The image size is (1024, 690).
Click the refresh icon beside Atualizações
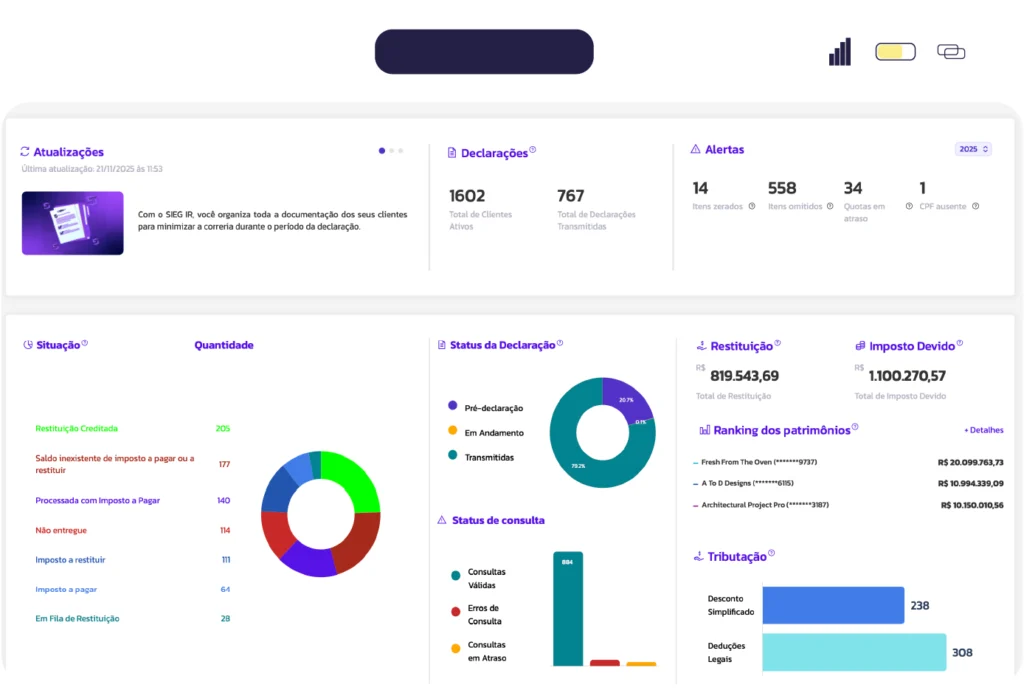pyautogui.click(x=25, y=152)
